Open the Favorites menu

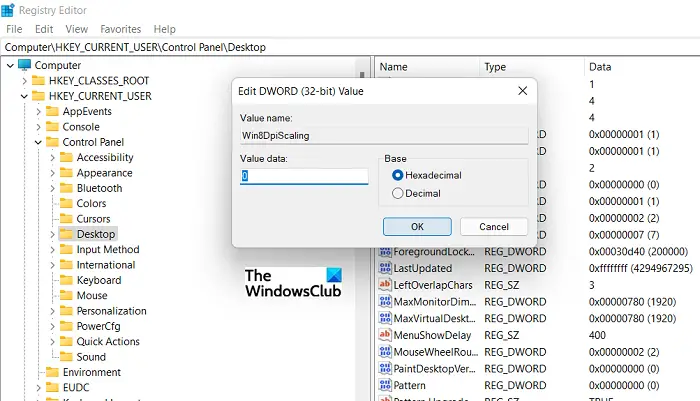coord(121,29)
